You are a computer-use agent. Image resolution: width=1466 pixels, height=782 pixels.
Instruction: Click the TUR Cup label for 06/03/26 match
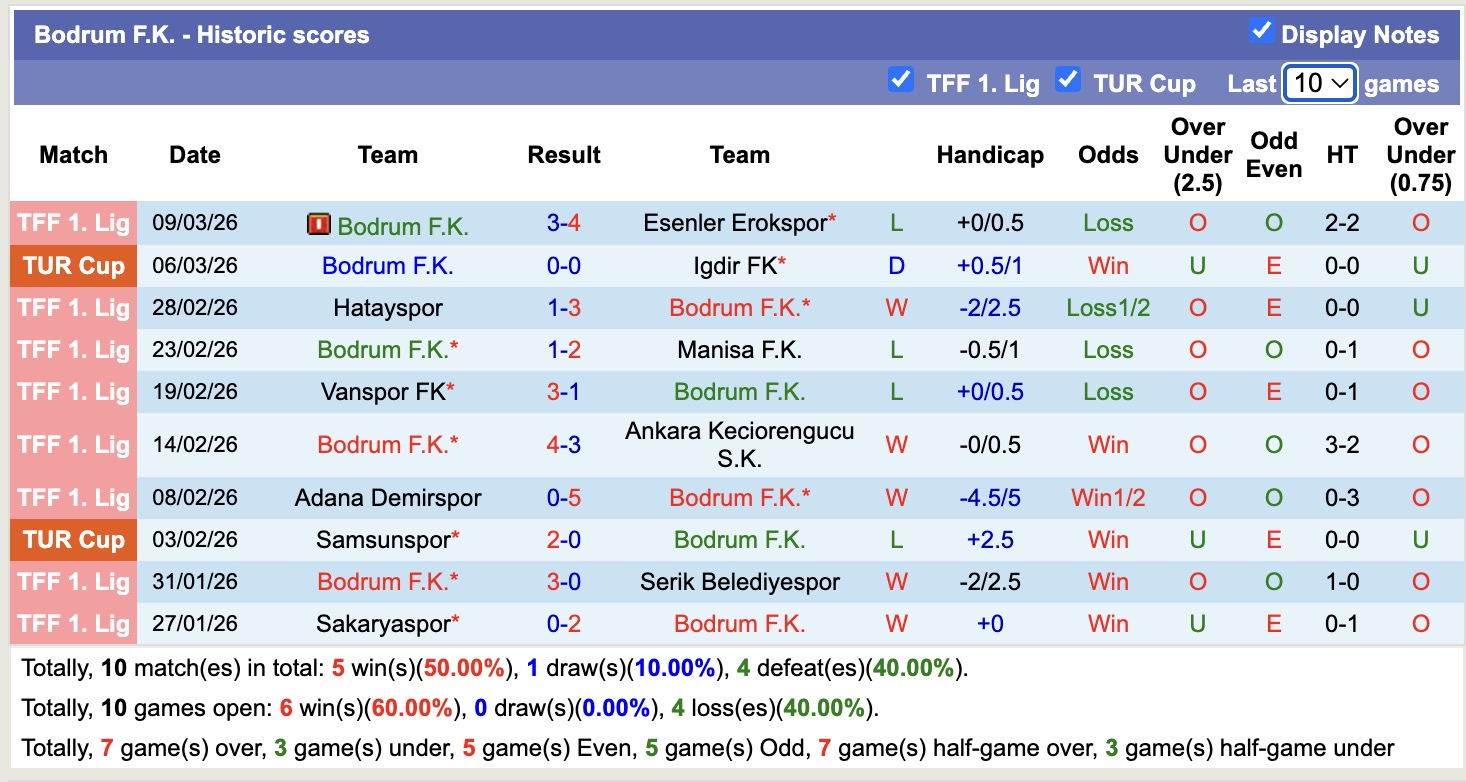[74, 266]
